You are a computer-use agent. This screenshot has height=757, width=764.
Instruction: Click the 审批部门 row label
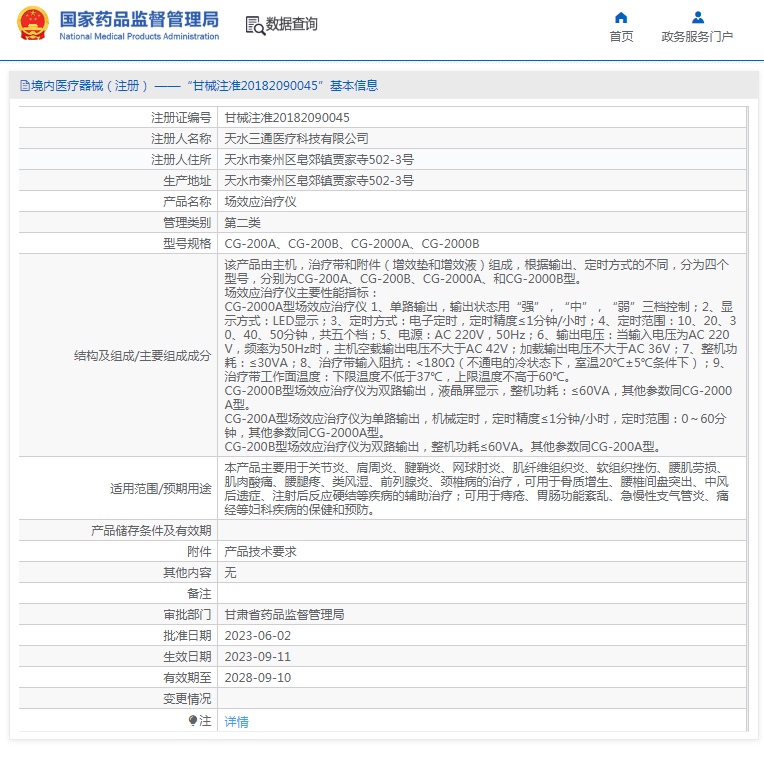[187, 614]
